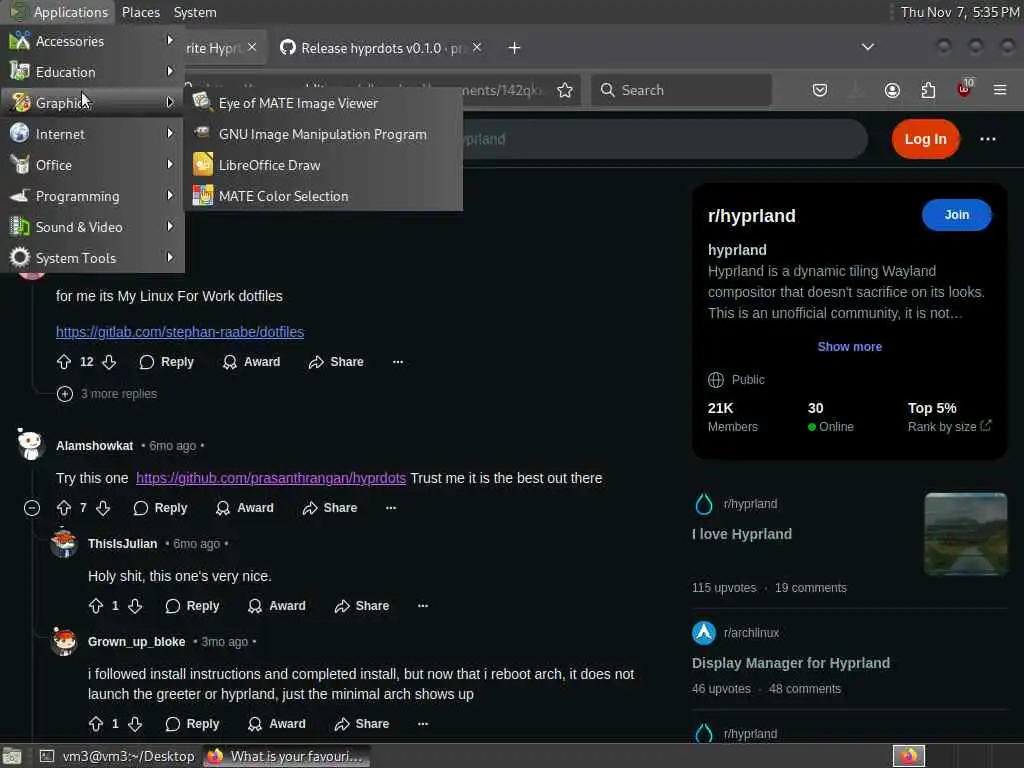The height and width of the screenshot is (768, 1024).
Task: Close the Release hyprdots tab
Action: [477, 47]
